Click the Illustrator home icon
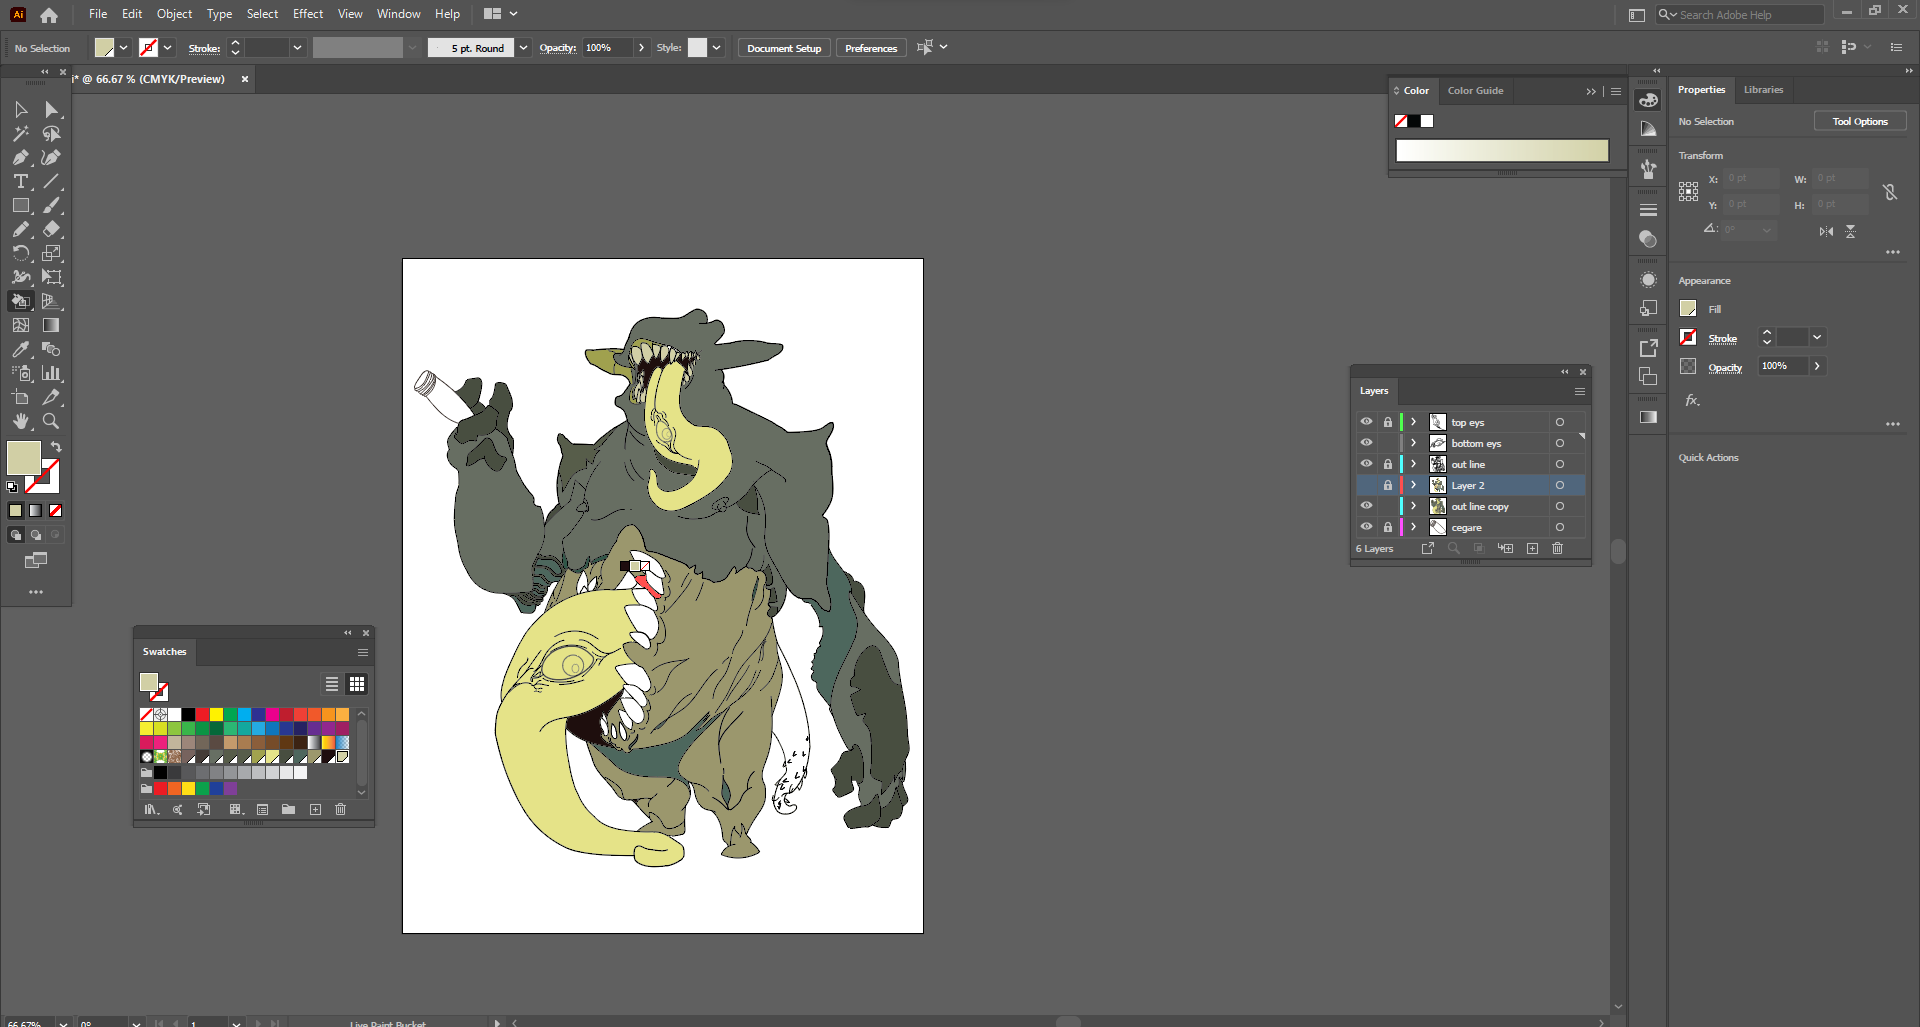 [x=49, y=15]
